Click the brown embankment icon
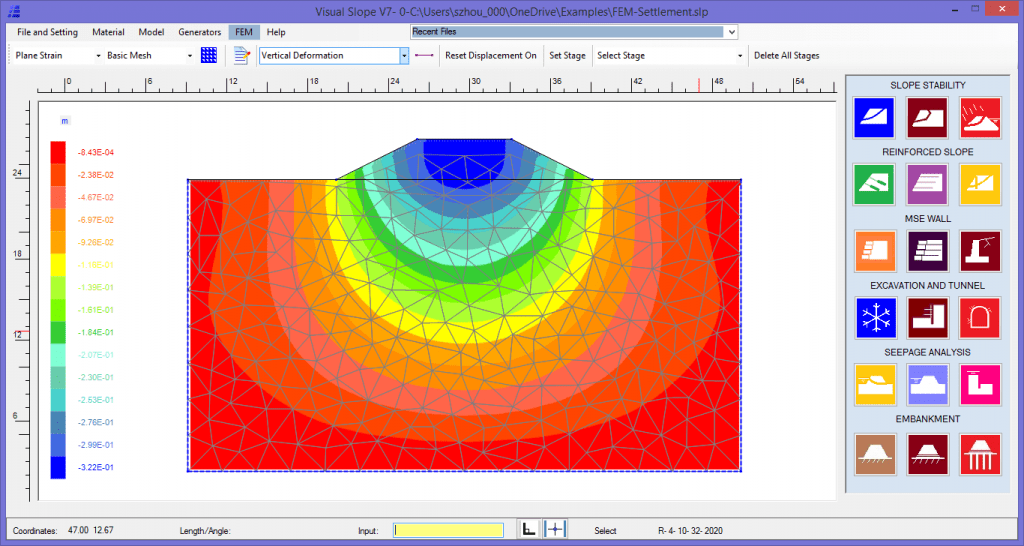Viewport: 1024px width, 546px height. point(875,454)
